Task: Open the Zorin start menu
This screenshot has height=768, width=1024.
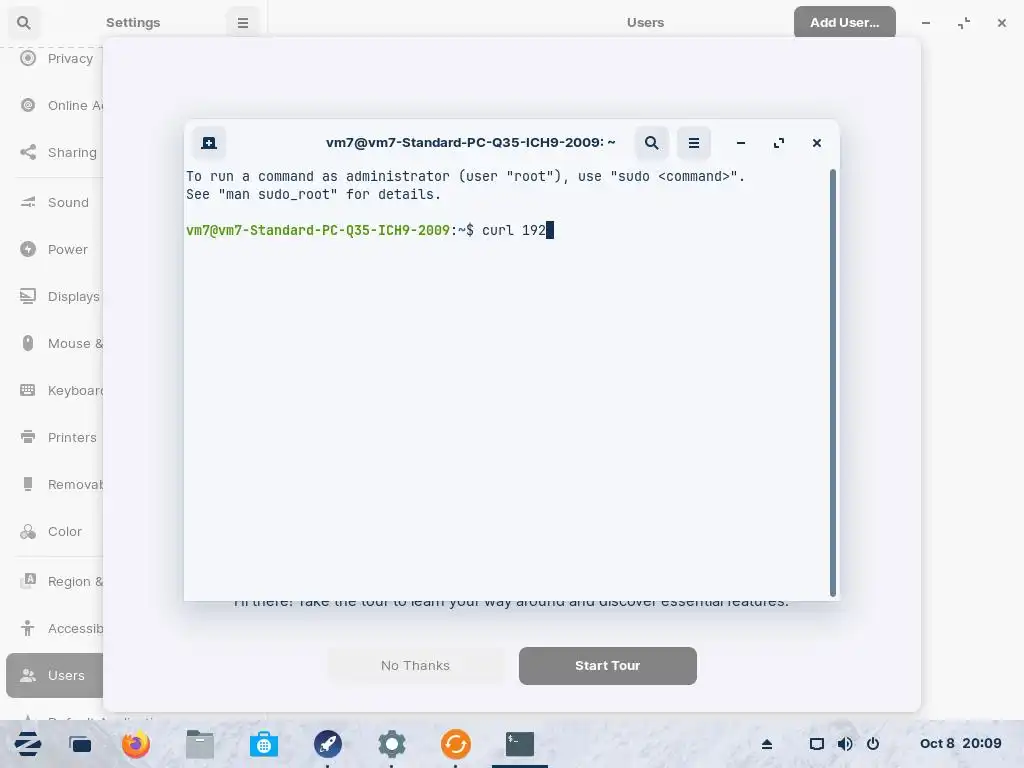Action: click(x=28, y=744)
